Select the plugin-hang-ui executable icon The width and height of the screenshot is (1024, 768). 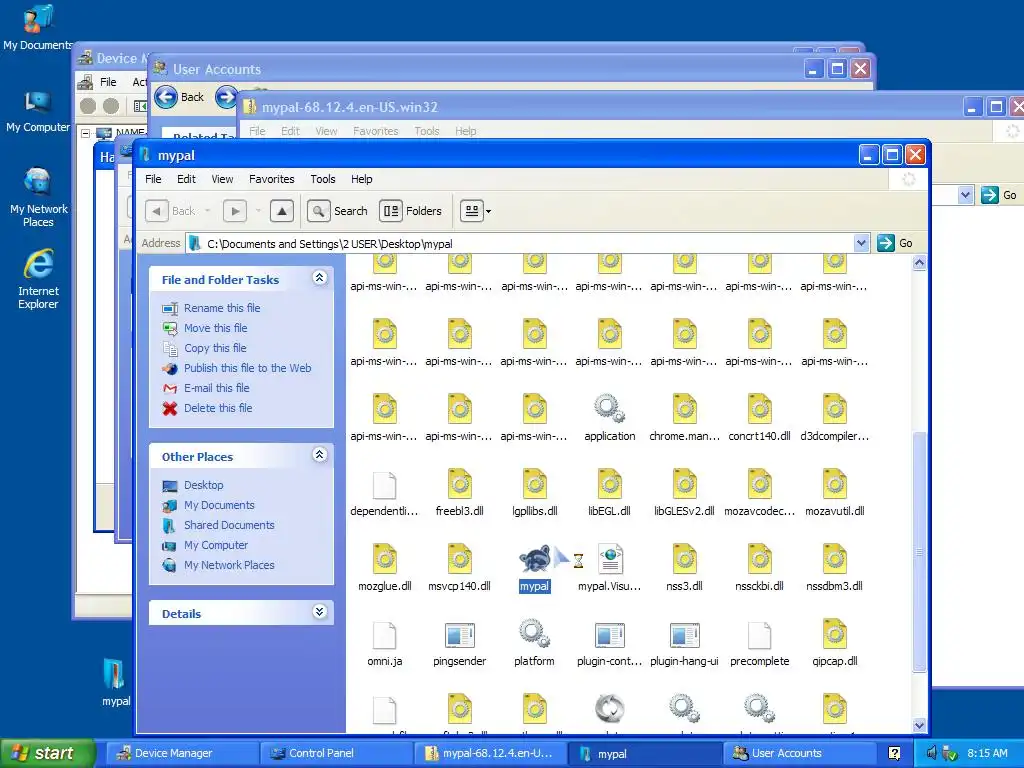684,634
